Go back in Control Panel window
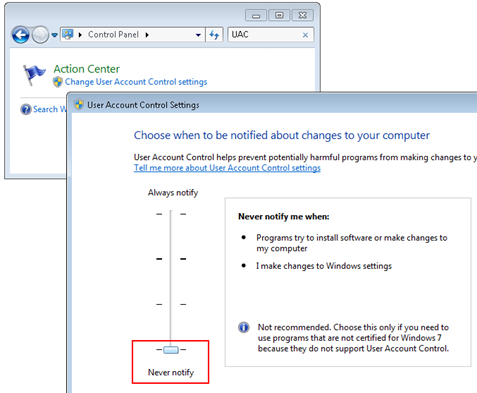The width and height of the screenshot is (477, 393). coord(21,35)
